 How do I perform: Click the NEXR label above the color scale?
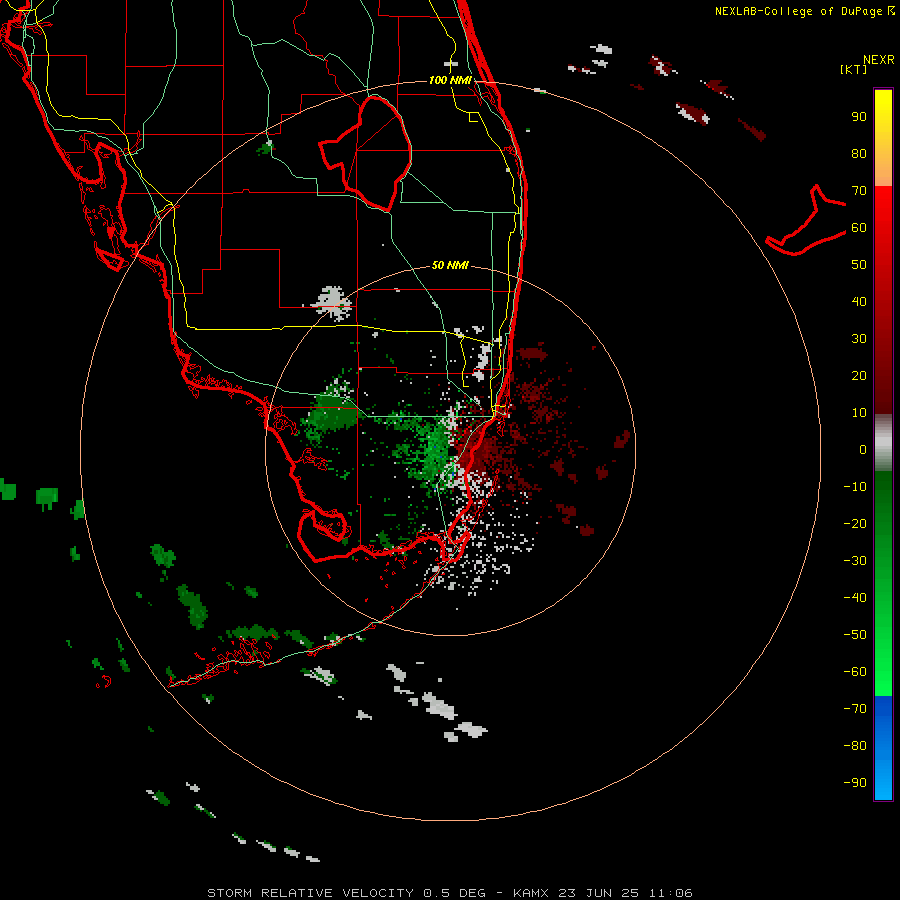point(878,60)
